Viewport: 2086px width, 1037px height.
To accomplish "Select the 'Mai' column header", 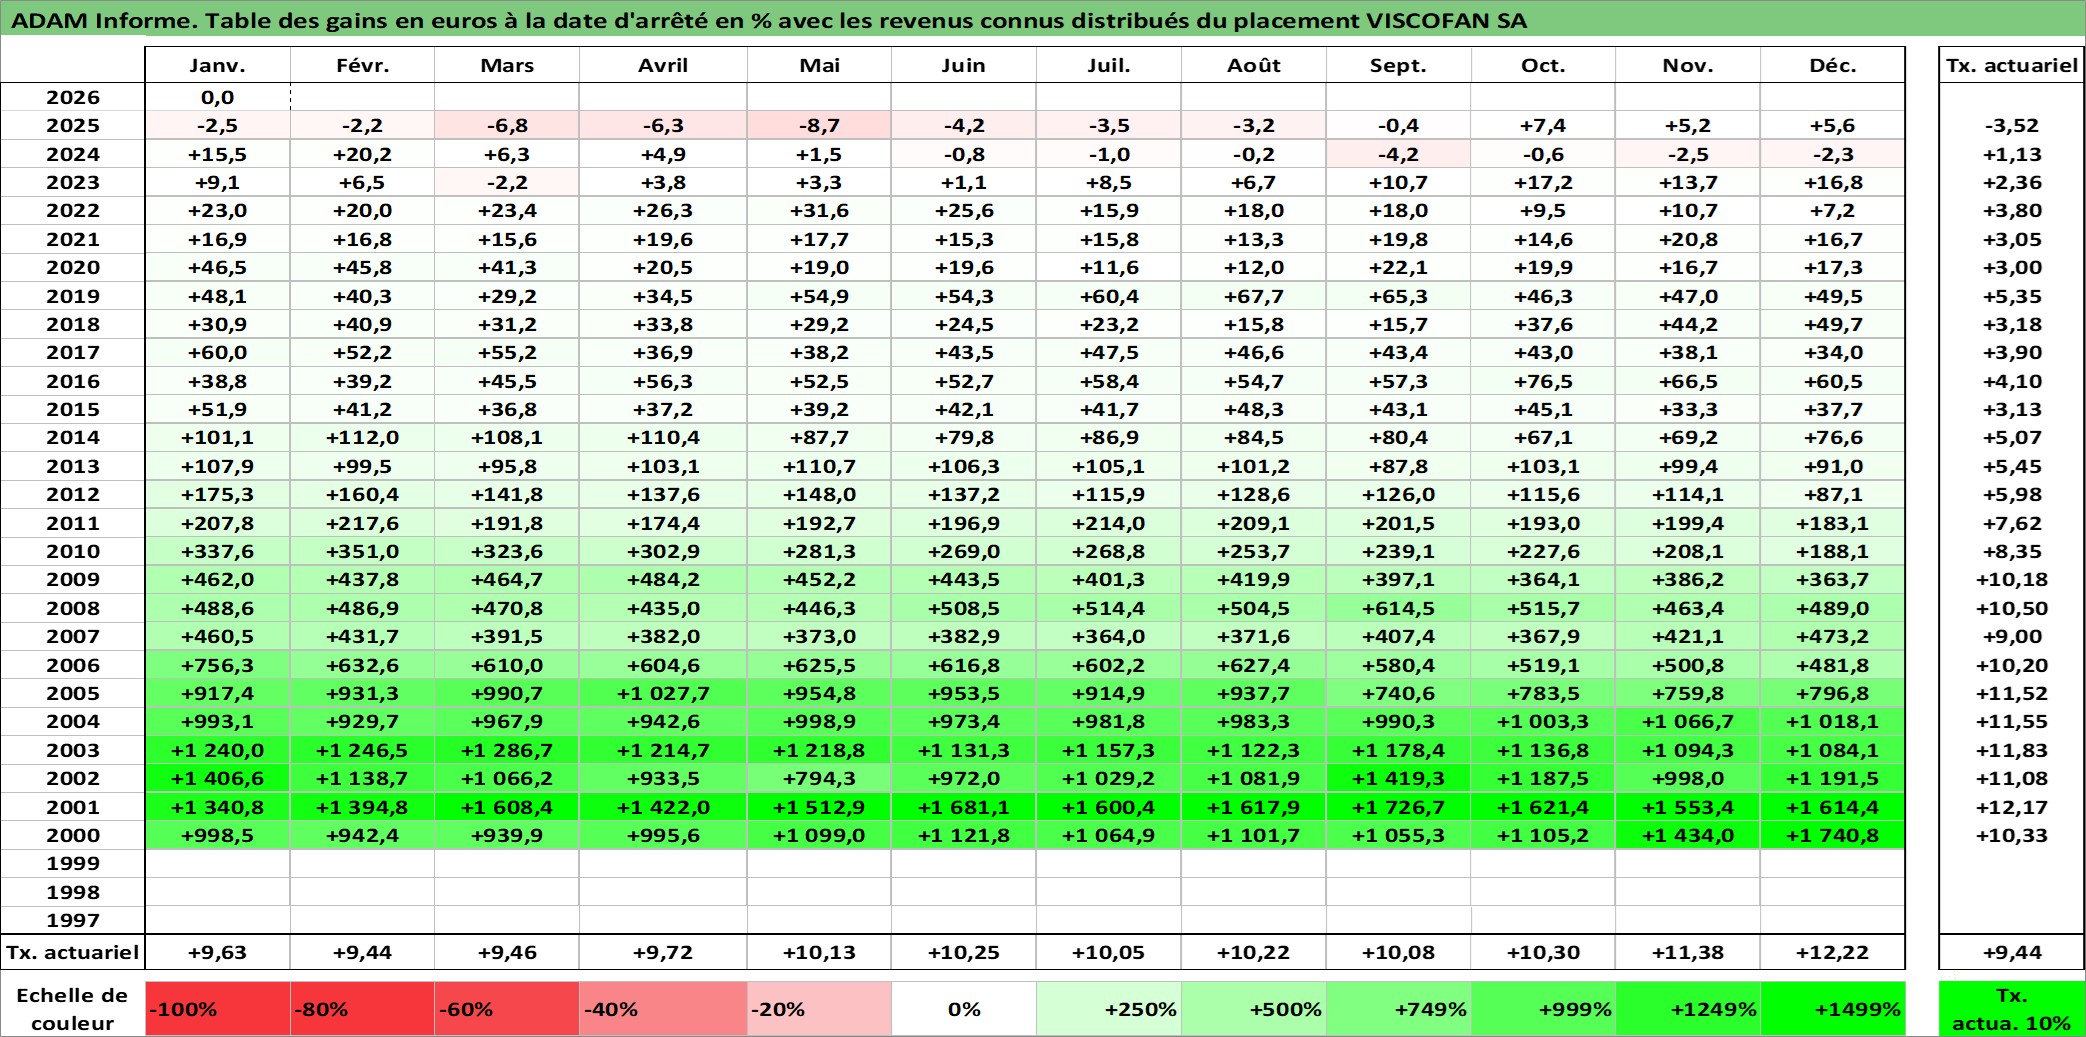I will 819,65.
